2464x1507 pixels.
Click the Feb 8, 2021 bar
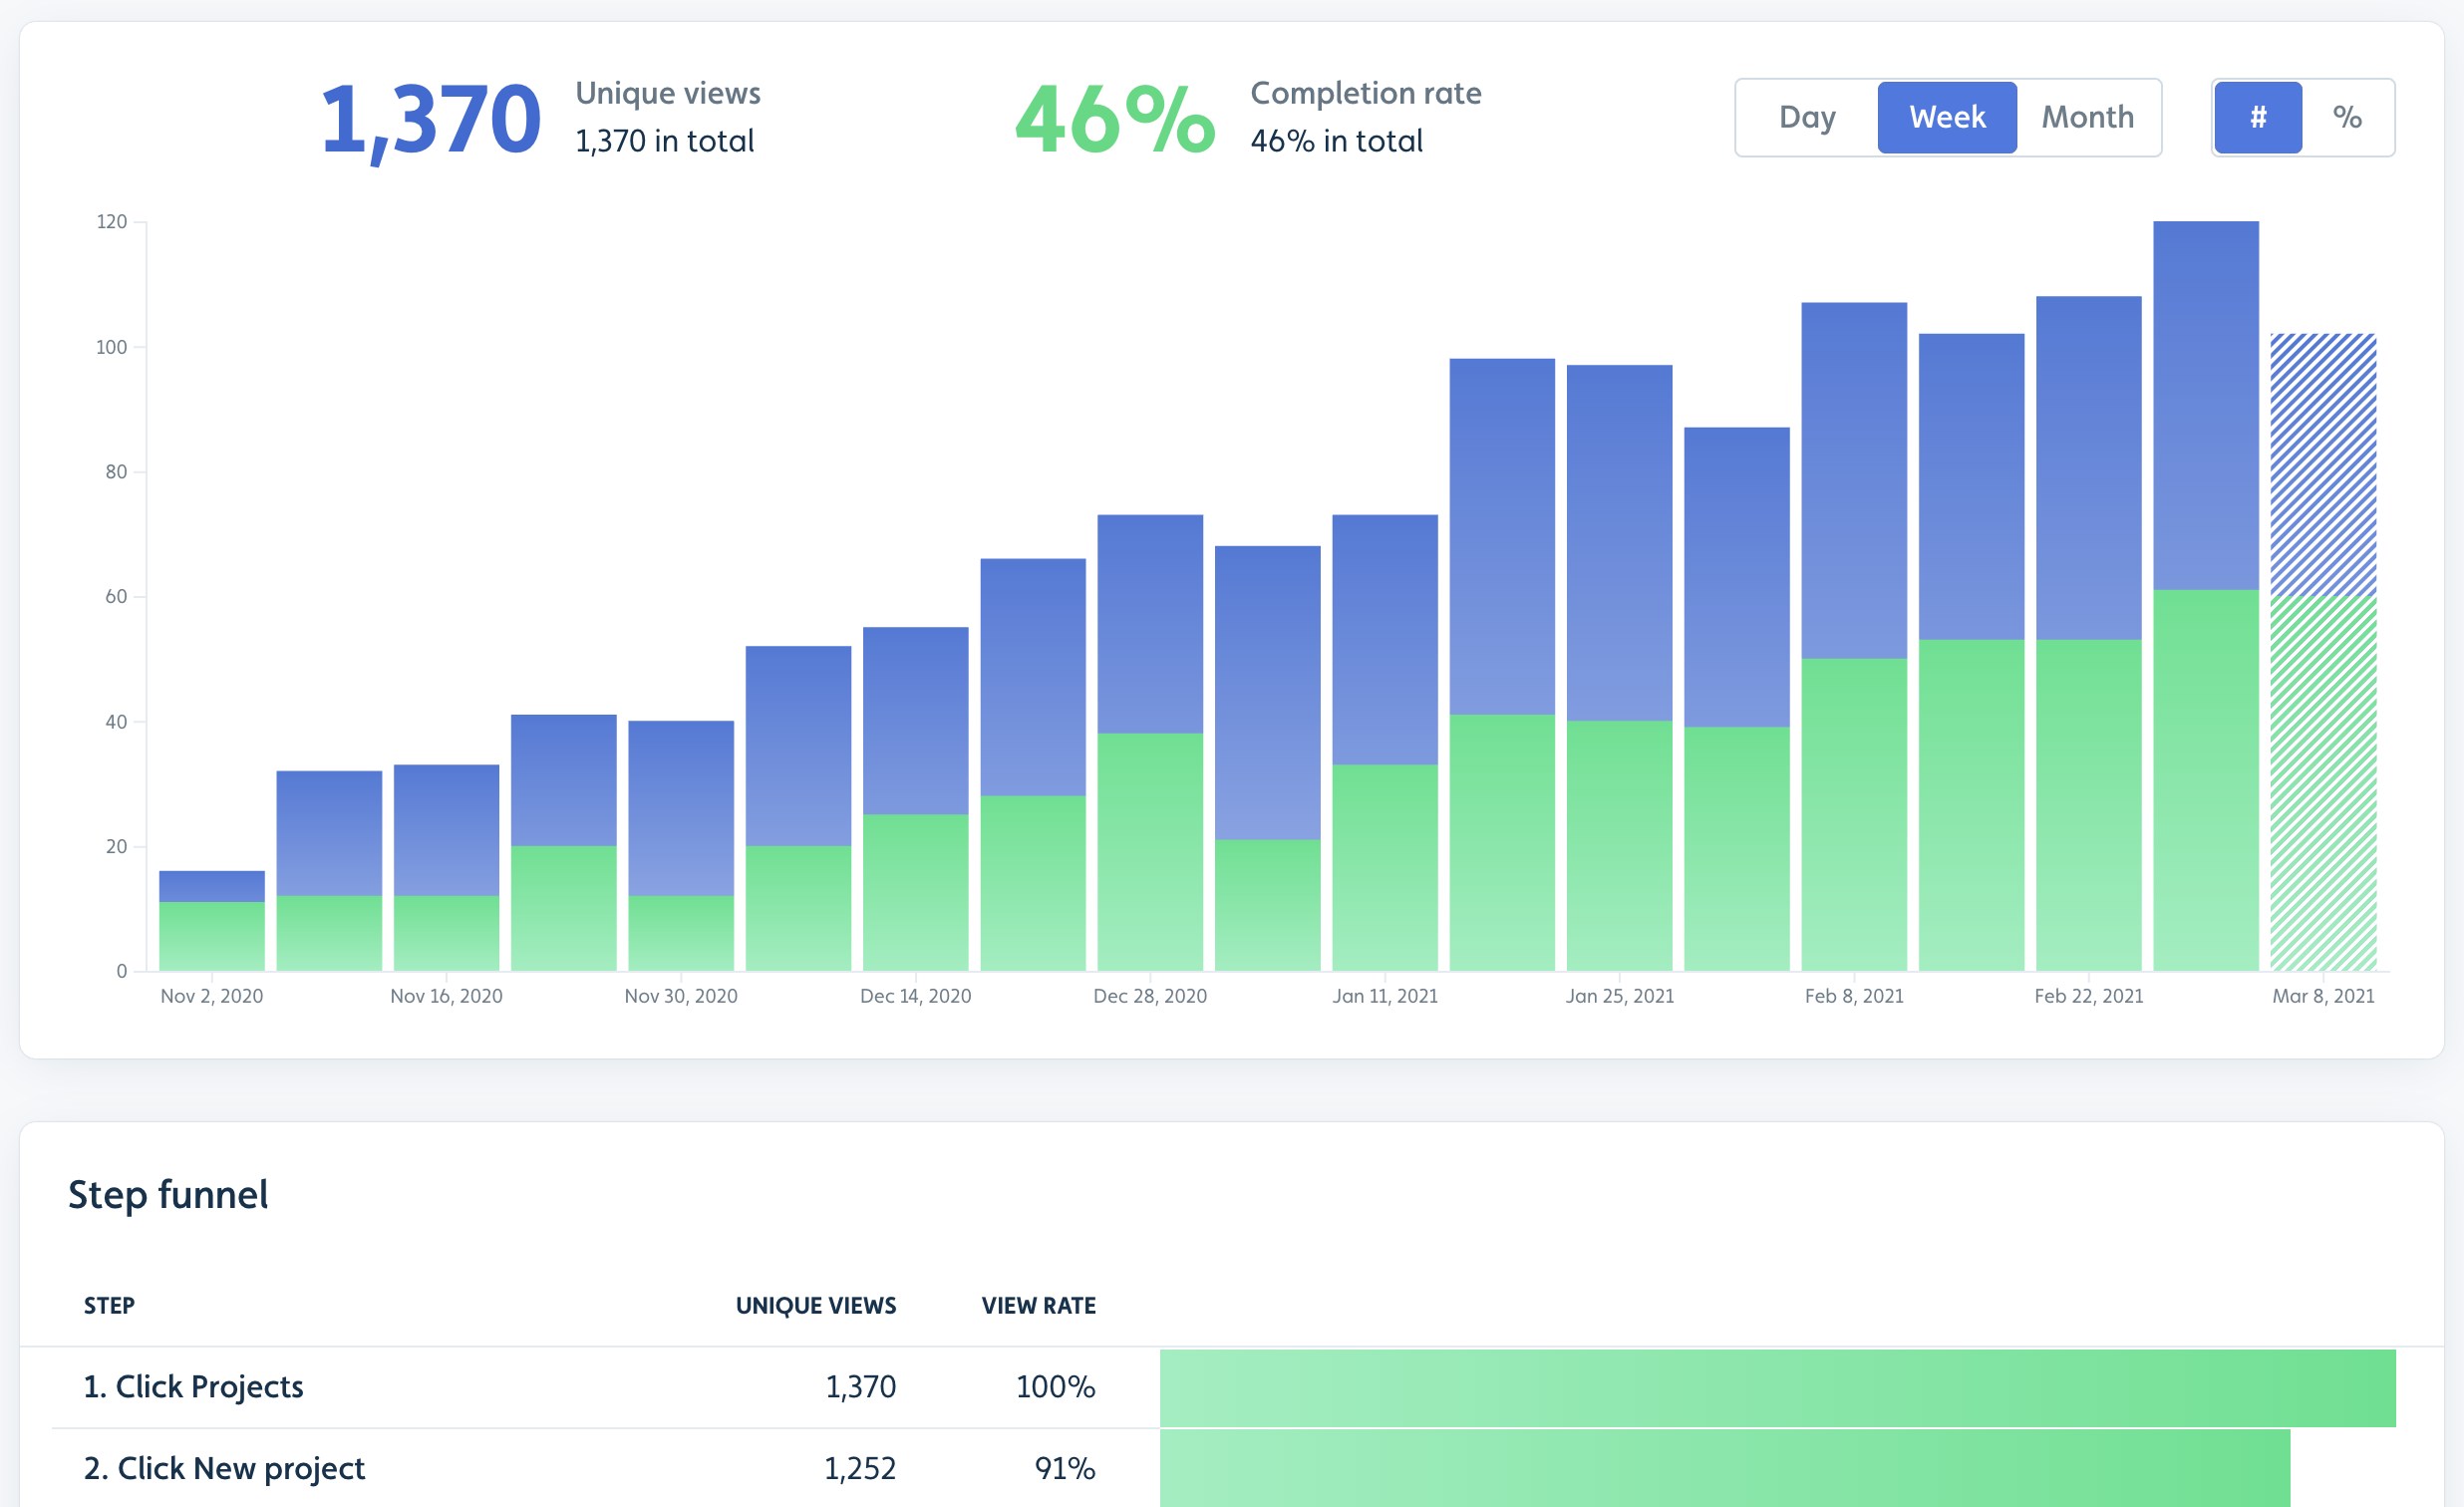[x=1854, y=637]
